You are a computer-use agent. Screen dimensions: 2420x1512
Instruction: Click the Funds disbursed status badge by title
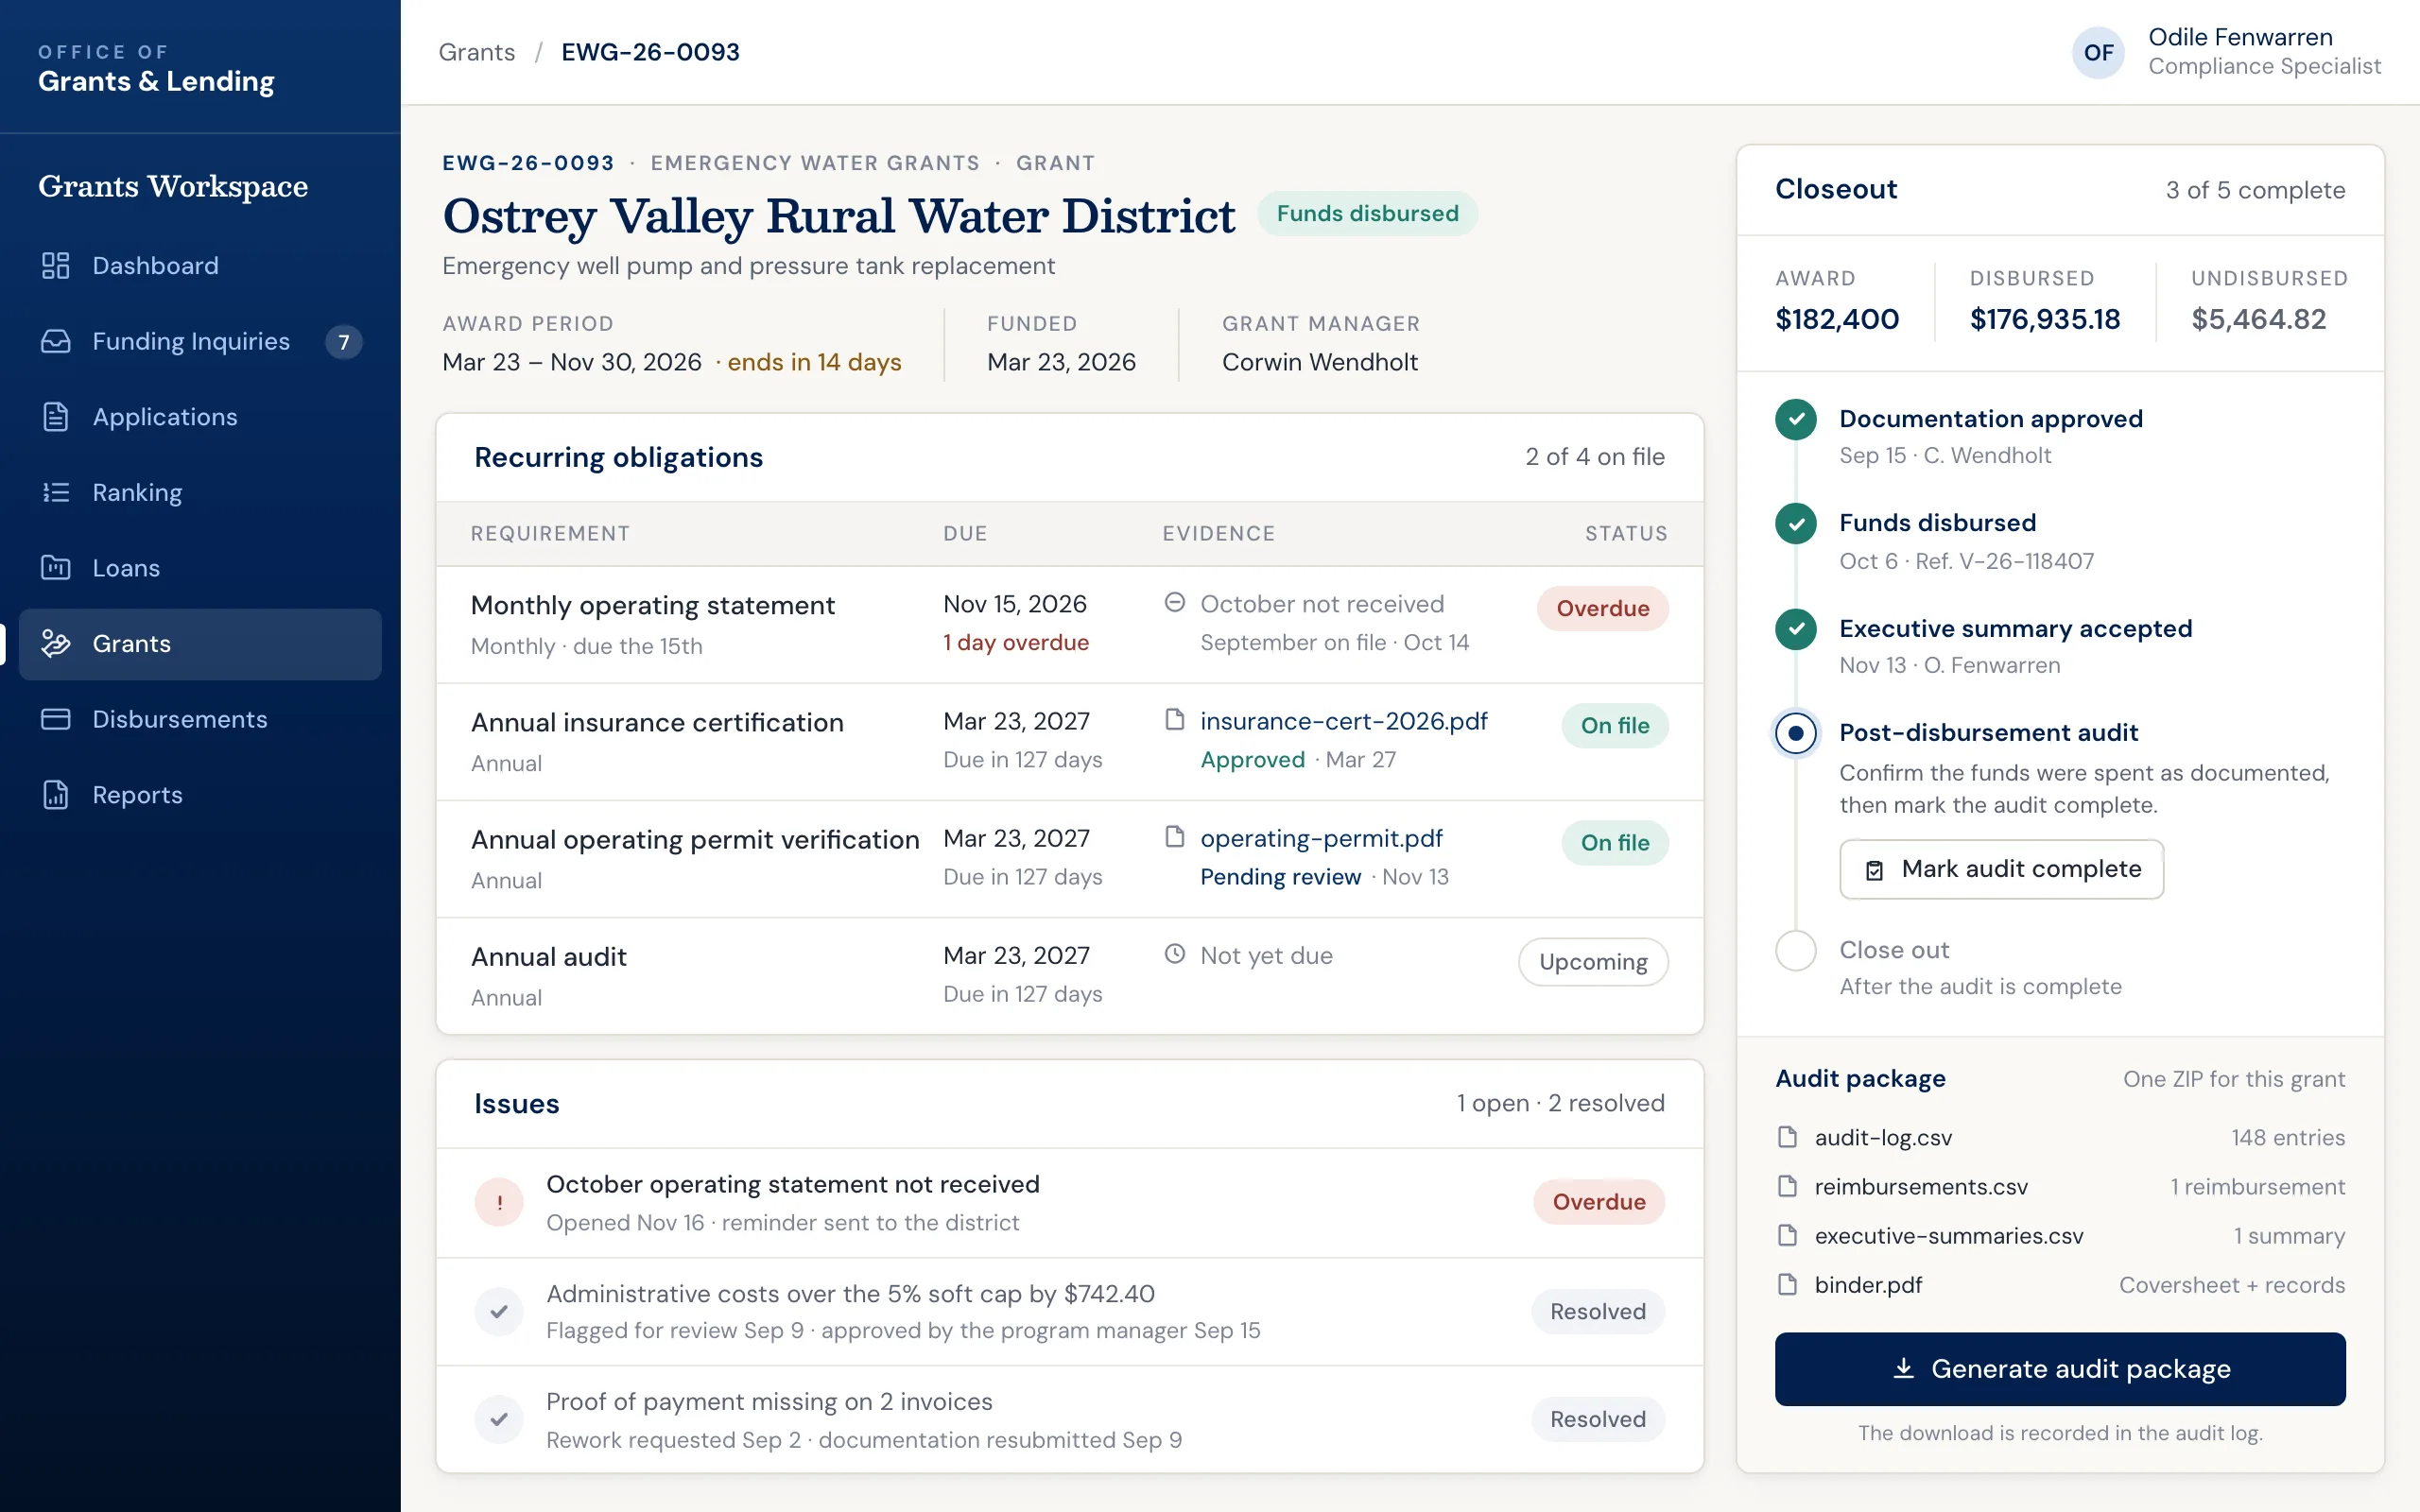pyautogui.click(x=1367, y=213)
